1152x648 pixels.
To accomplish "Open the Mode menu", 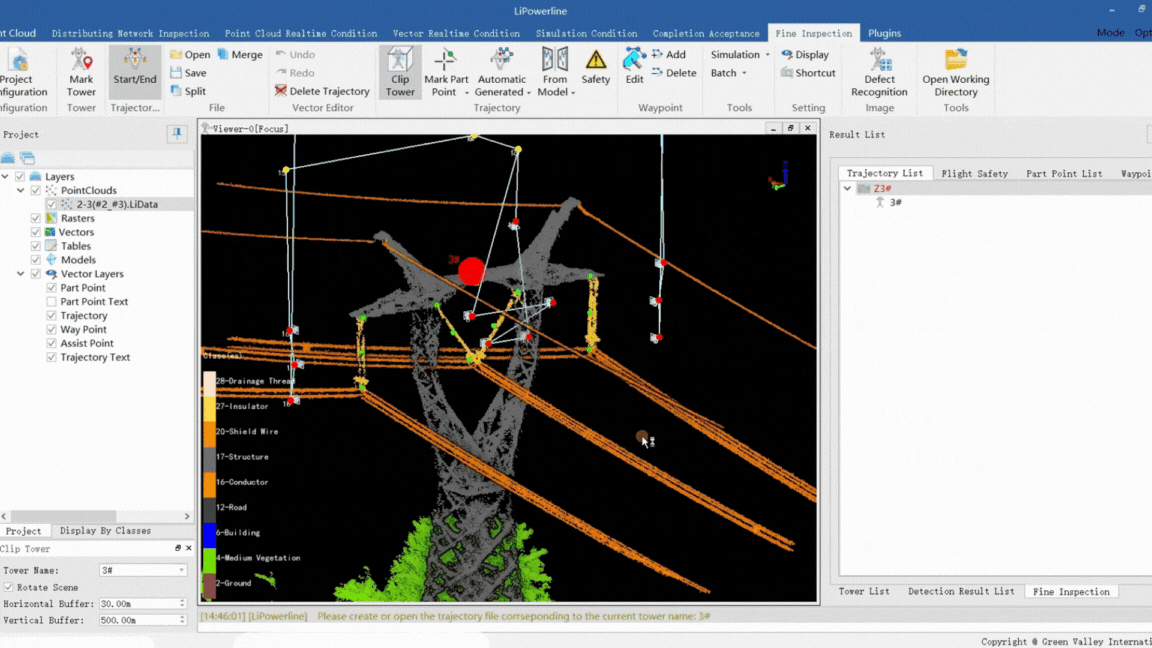I will (x=1110, y=32).
